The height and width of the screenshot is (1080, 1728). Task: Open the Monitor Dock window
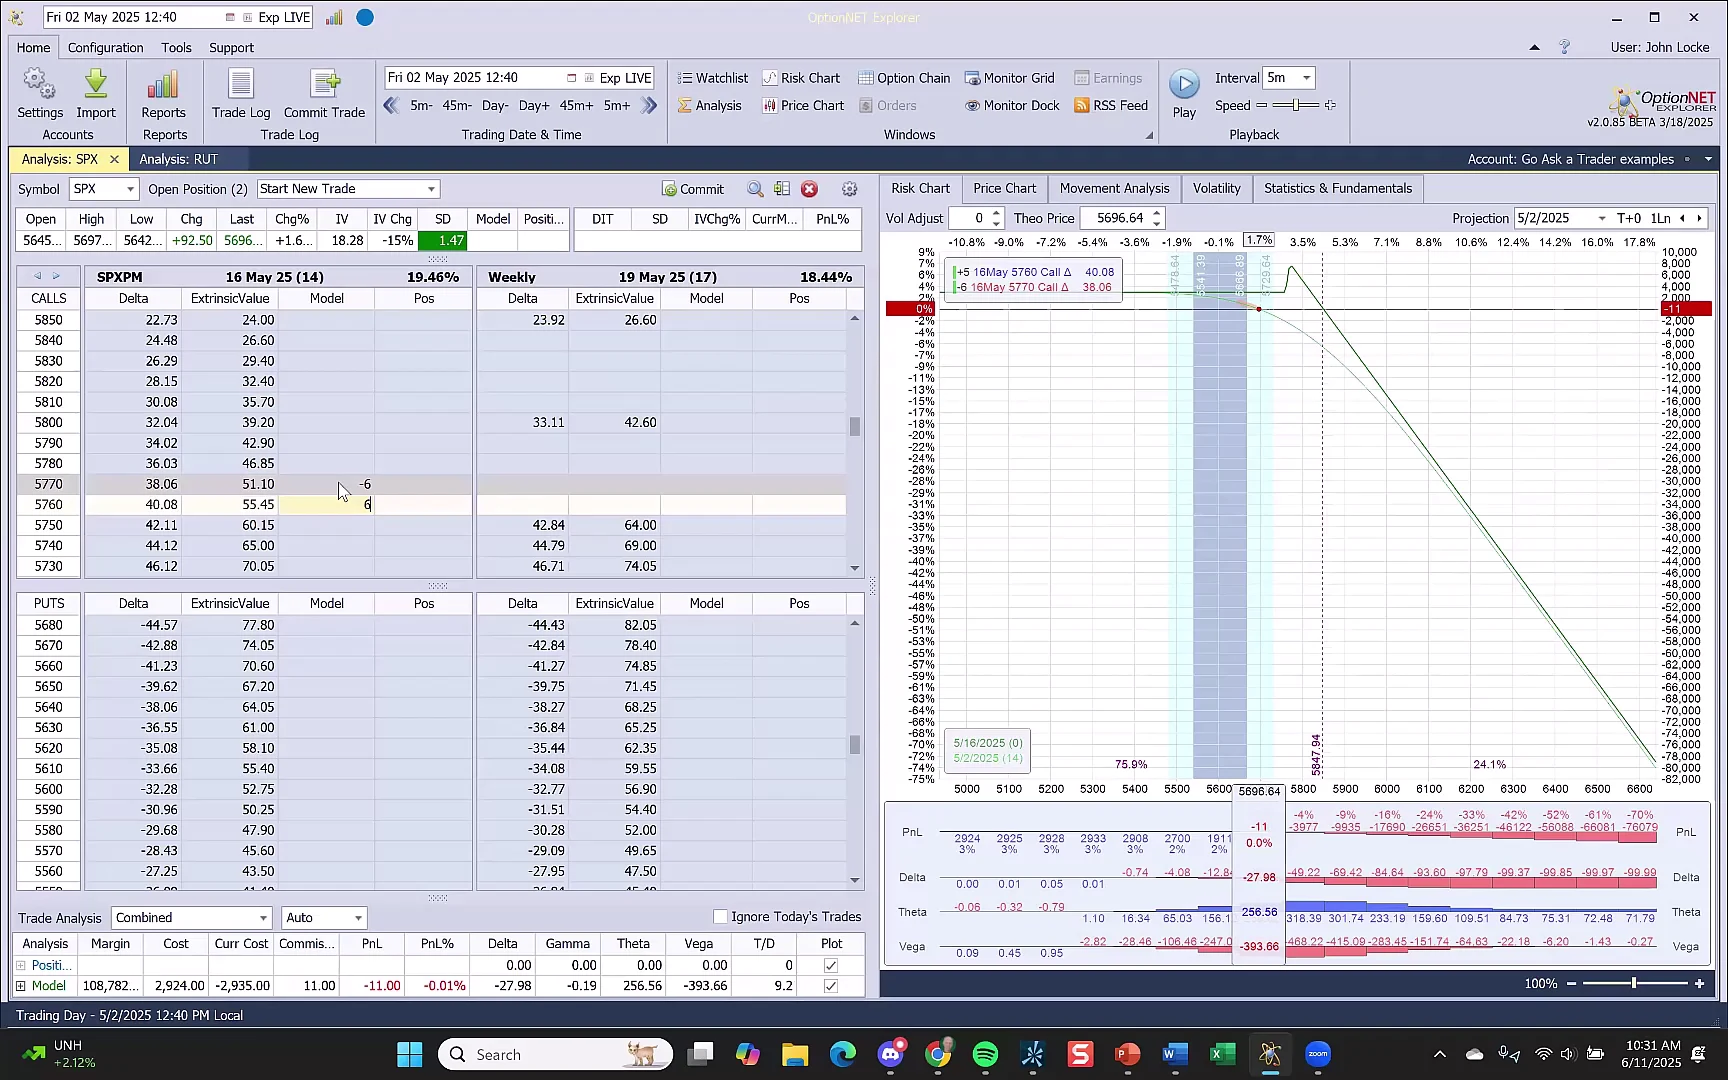1012,105
